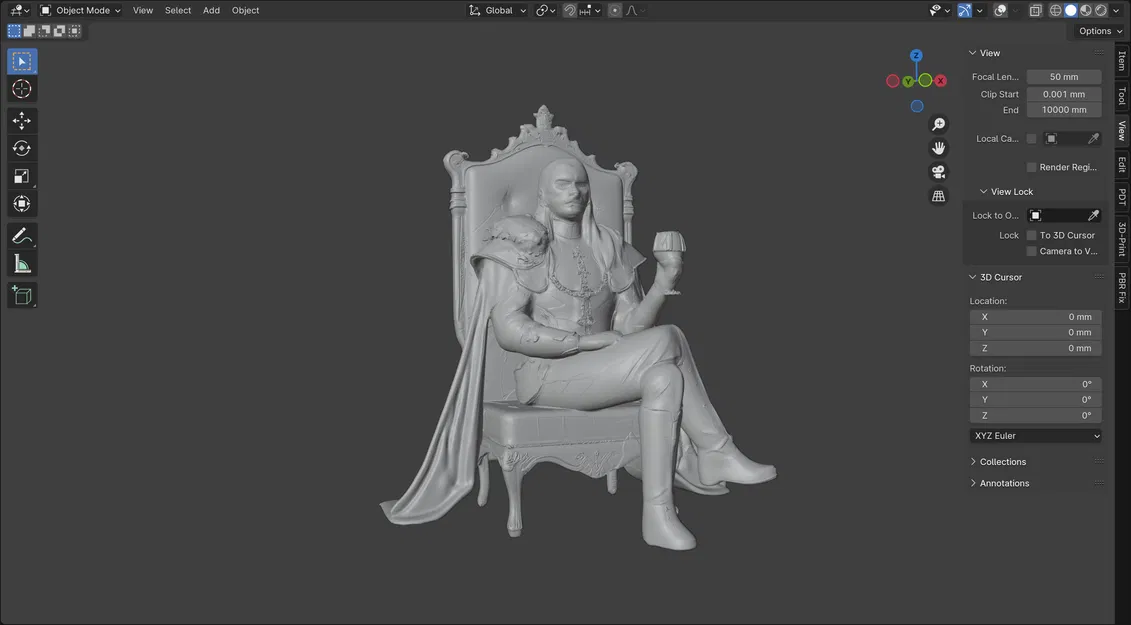
Task: Click the Z axis on the navigation gizmo
Action: 916,55
